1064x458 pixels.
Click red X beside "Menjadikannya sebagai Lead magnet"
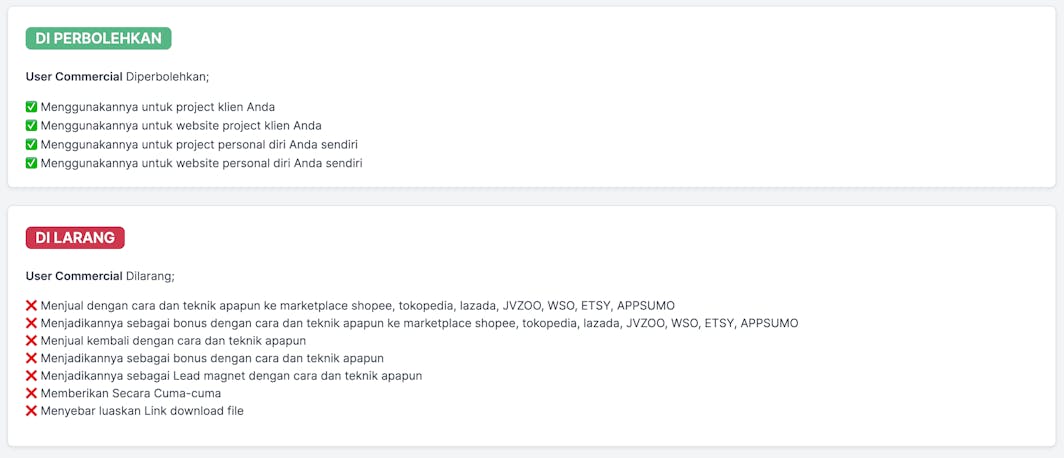pos(31,376)
